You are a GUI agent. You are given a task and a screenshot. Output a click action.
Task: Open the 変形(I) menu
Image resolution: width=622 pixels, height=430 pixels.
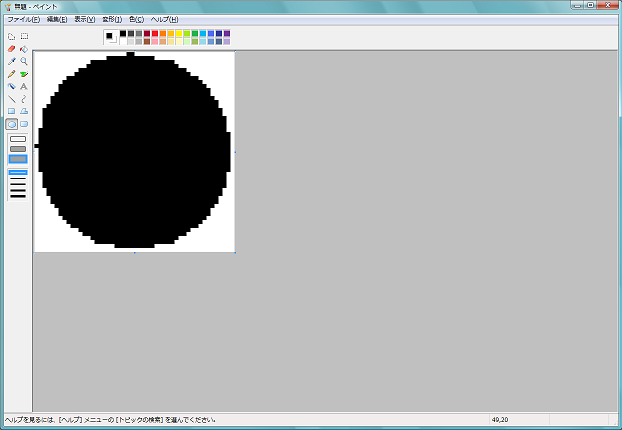coord(112,19)
